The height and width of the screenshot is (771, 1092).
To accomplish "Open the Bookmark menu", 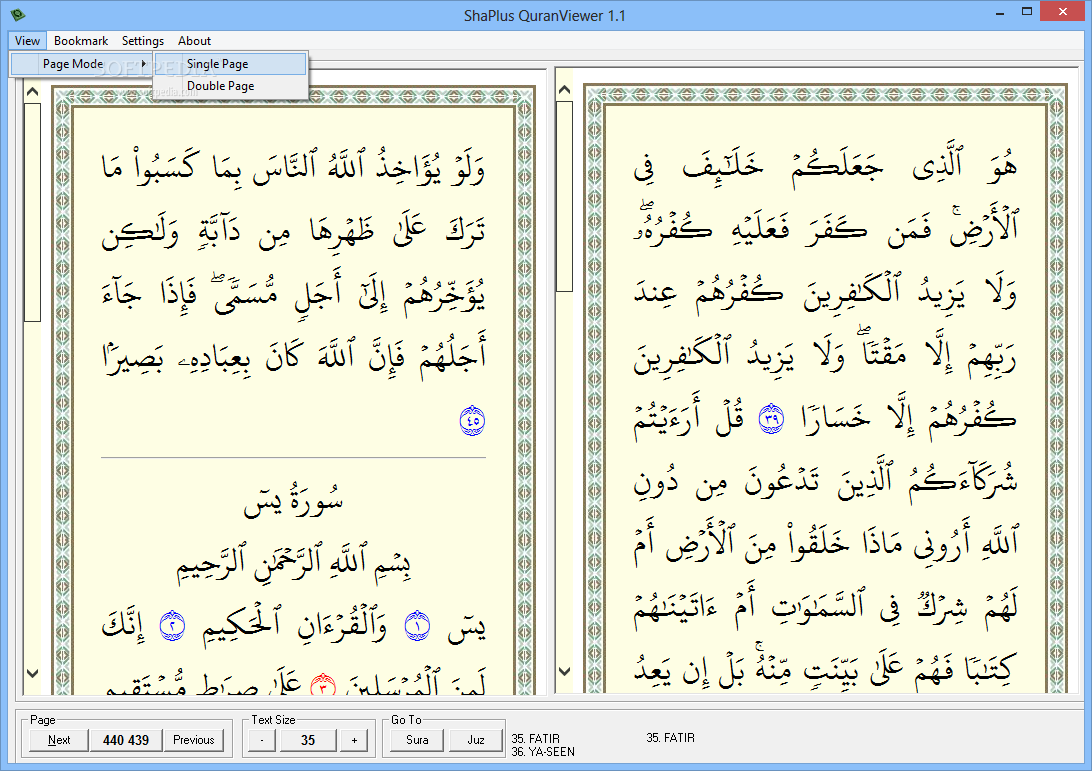I will (81, 40).
